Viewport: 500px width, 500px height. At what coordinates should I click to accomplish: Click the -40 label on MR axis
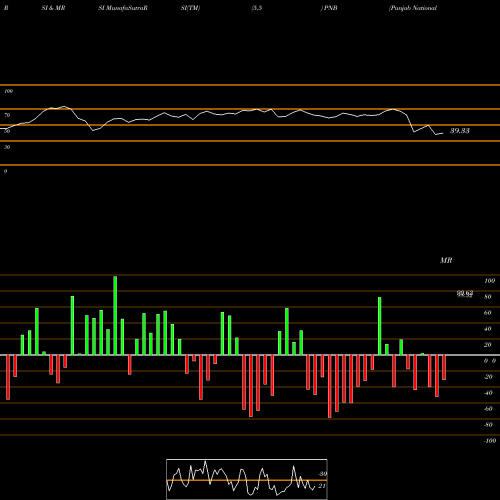[488, 393]
